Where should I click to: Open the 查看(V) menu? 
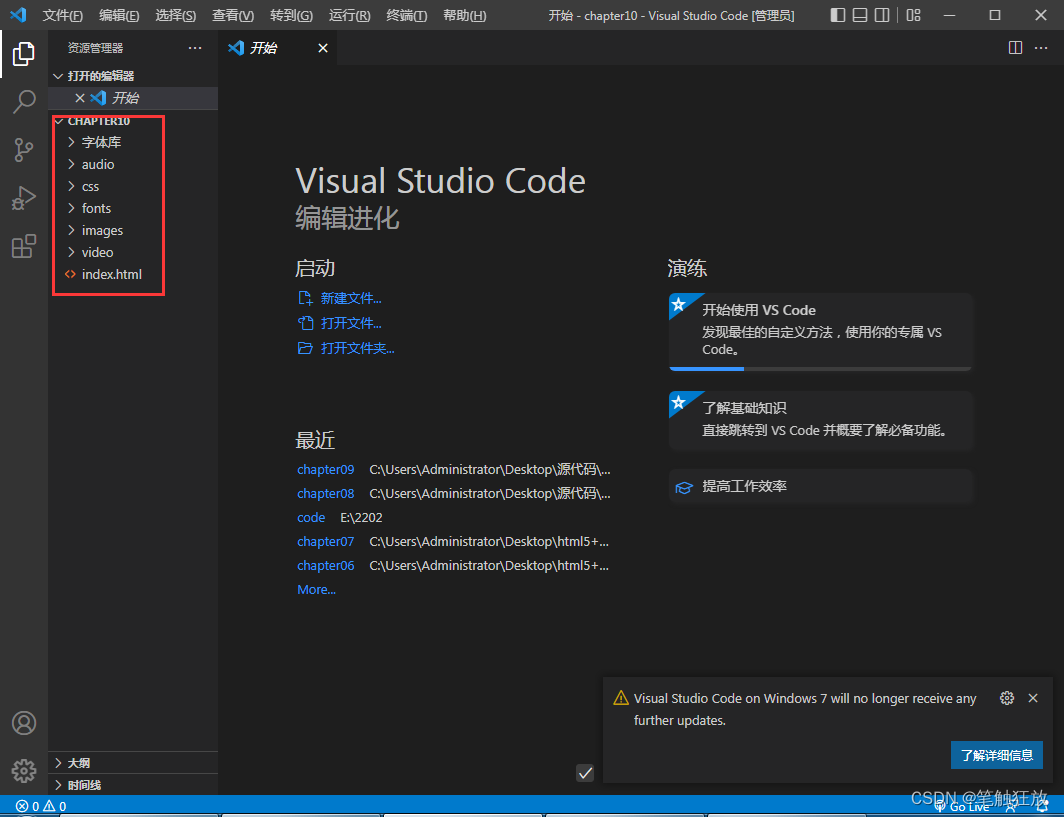pos(233,15)
